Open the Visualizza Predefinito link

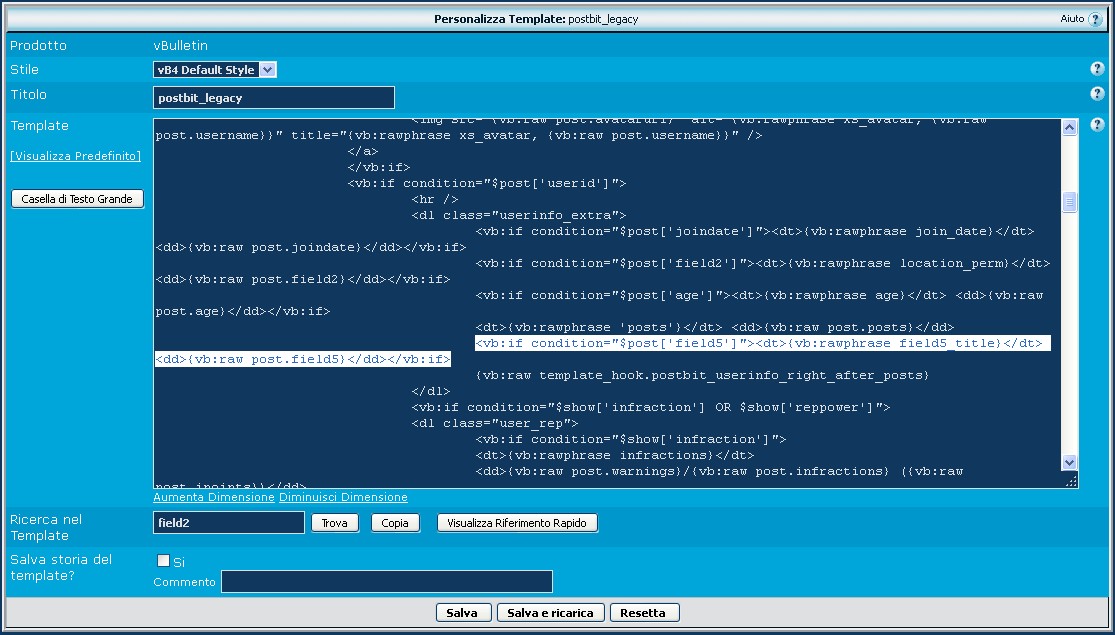coord(76,156)
